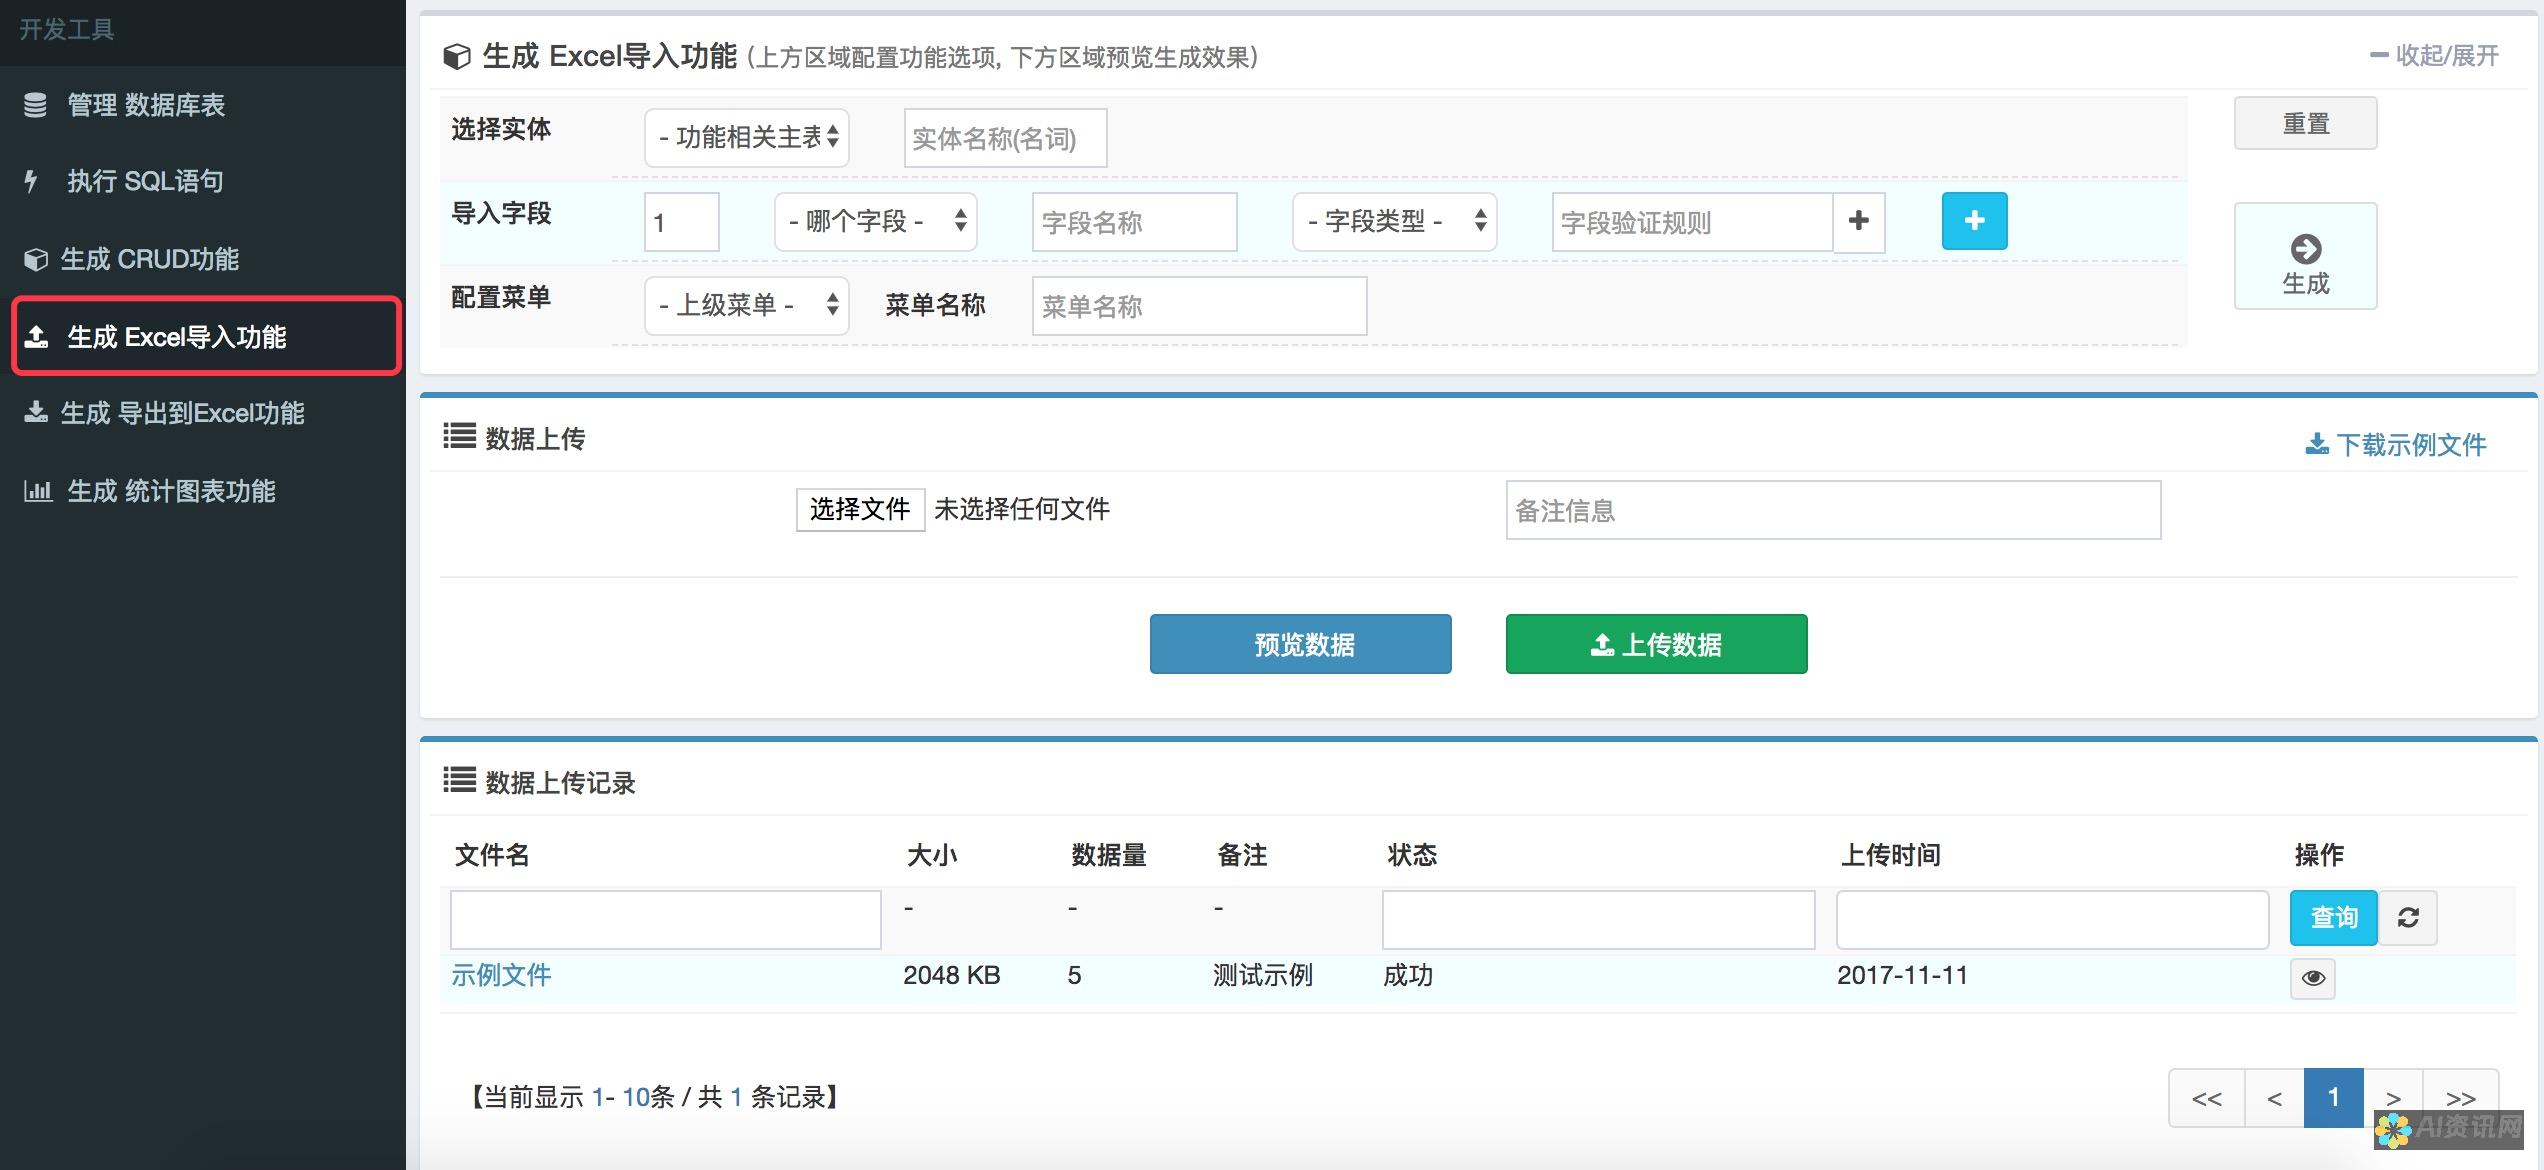Viewport: 2544px width, 1170px height.
Task: Focus the 字段名称 input
Action: coord(1134,222)
